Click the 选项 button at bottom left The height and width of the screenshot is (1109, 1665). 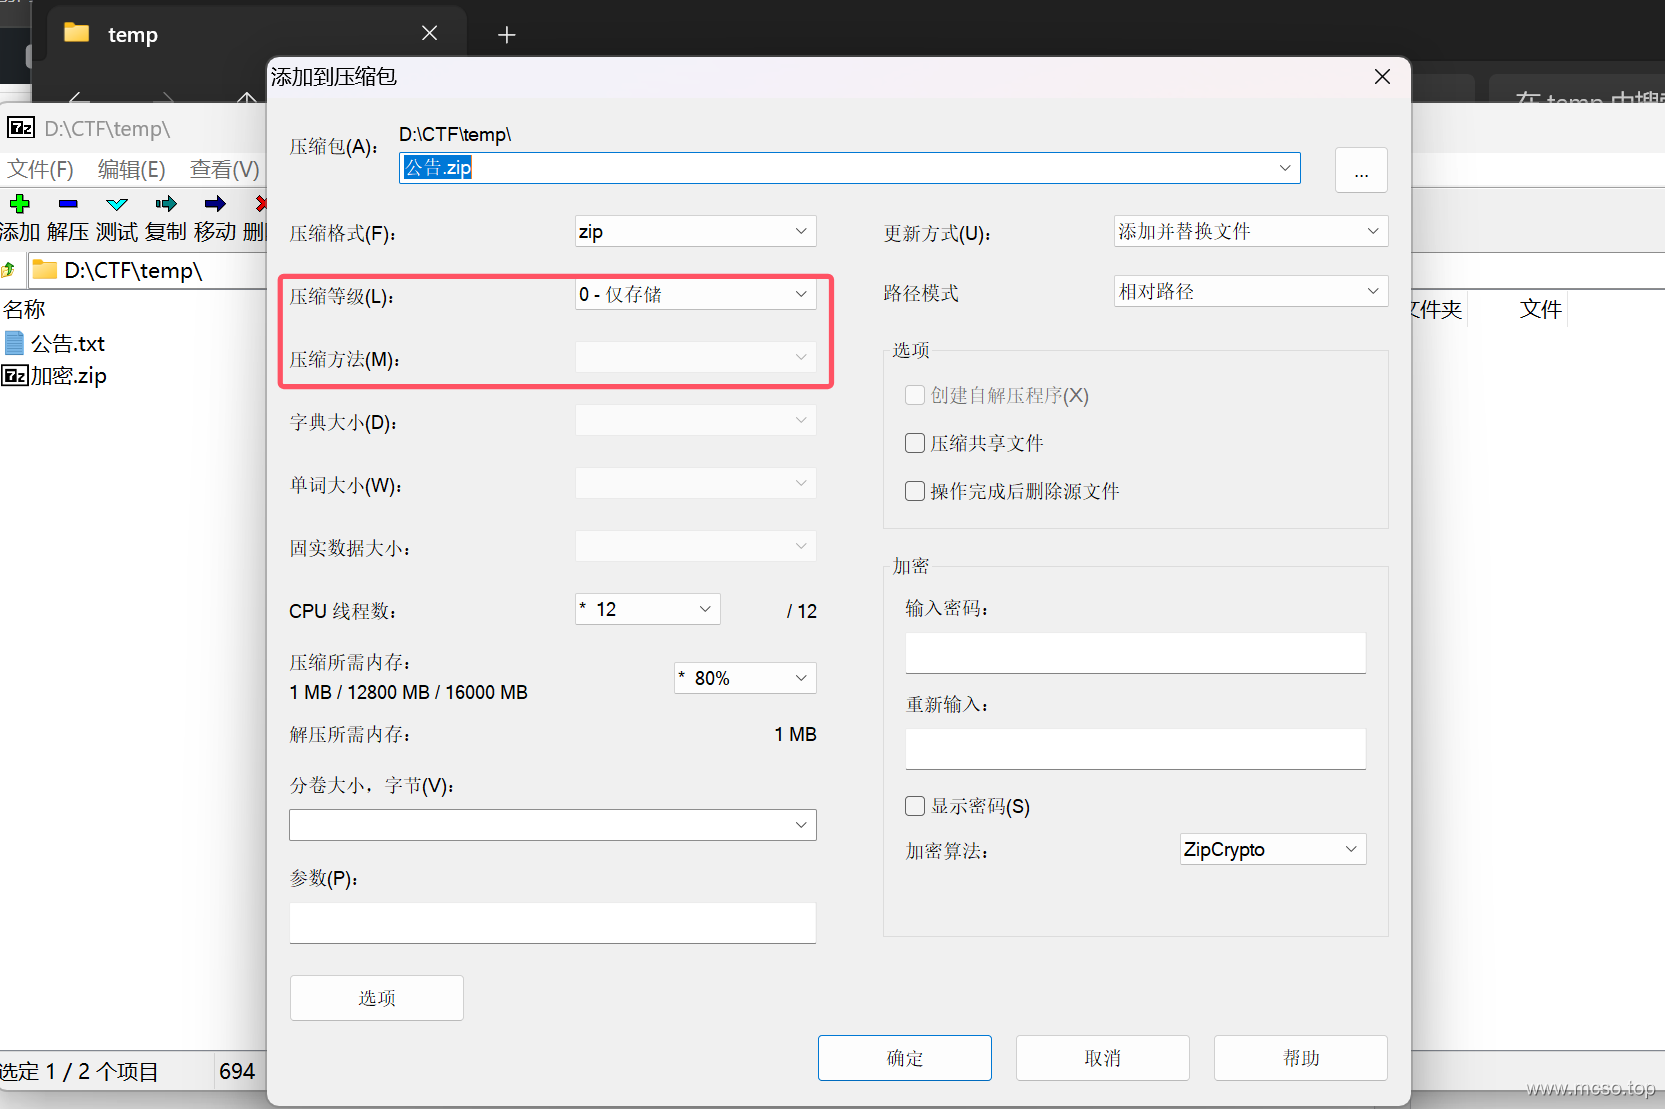(377, 998)
